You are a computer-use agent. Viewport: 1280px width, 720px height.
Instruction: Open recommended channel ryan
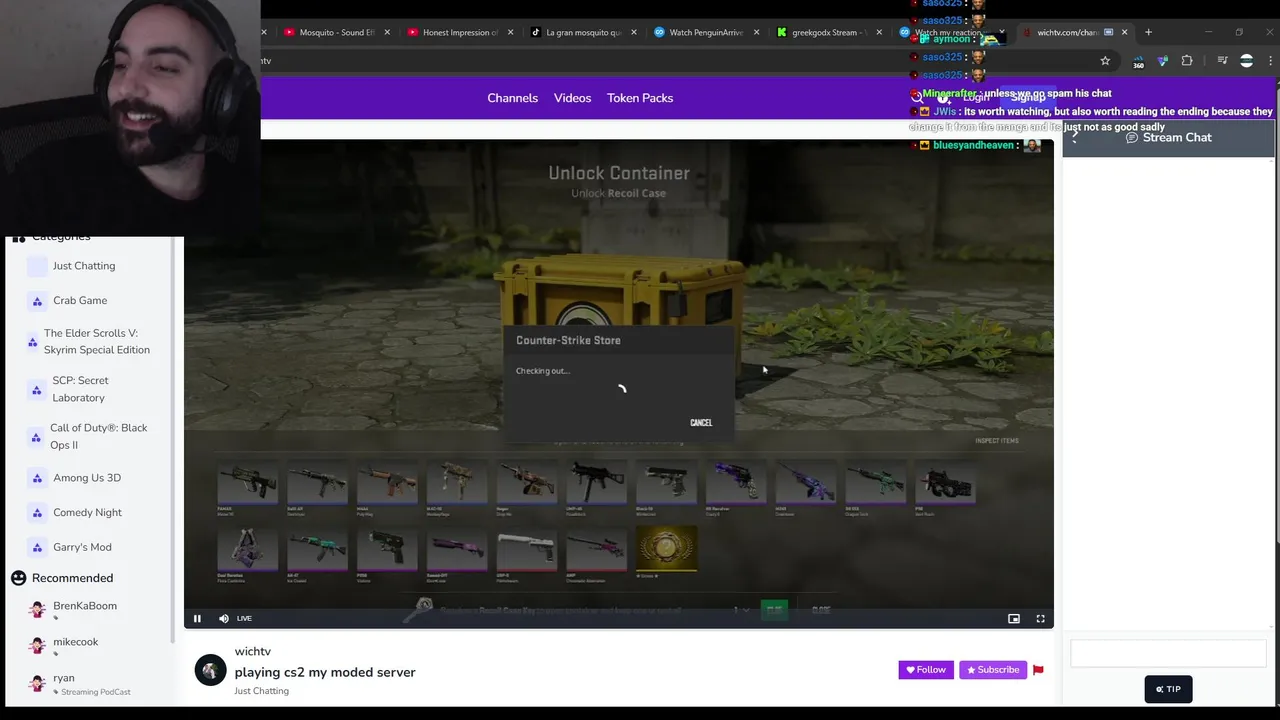(64, 678)
